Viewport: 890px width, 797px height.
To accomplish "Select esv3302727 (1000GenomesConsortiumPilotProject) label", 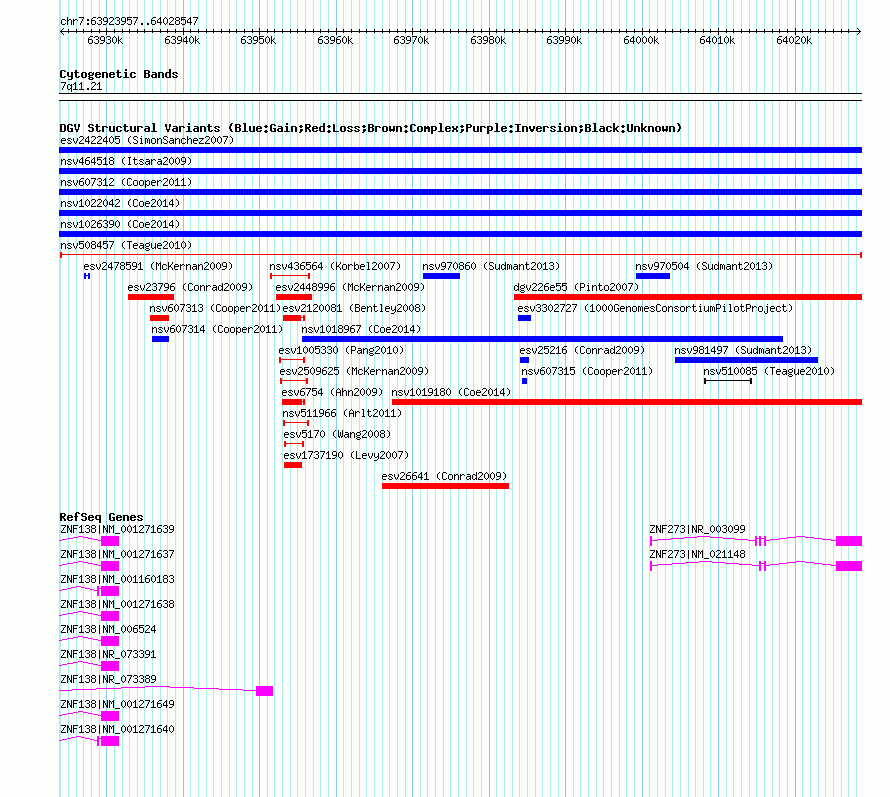I will click(x=655, y=308).
